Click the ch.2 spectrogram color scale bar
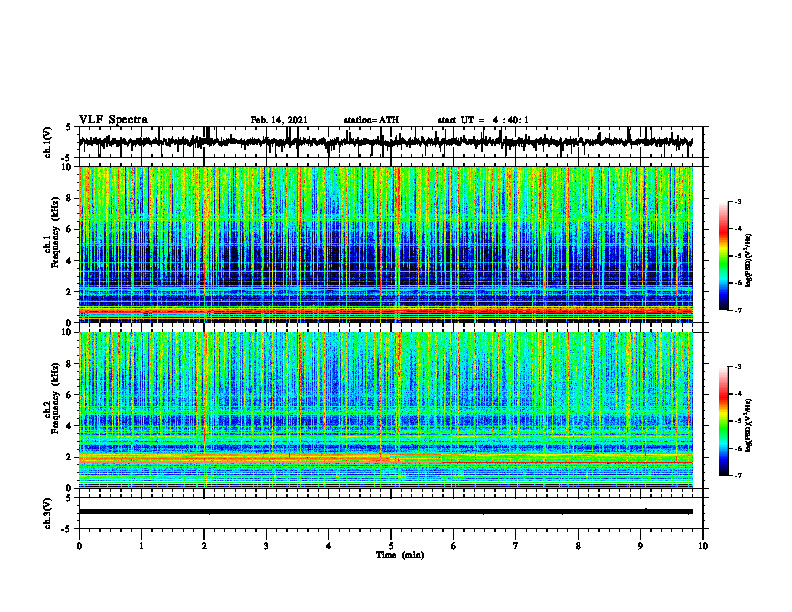The width and height of the screenshot is (792, 612). click(x=724, y=421)
